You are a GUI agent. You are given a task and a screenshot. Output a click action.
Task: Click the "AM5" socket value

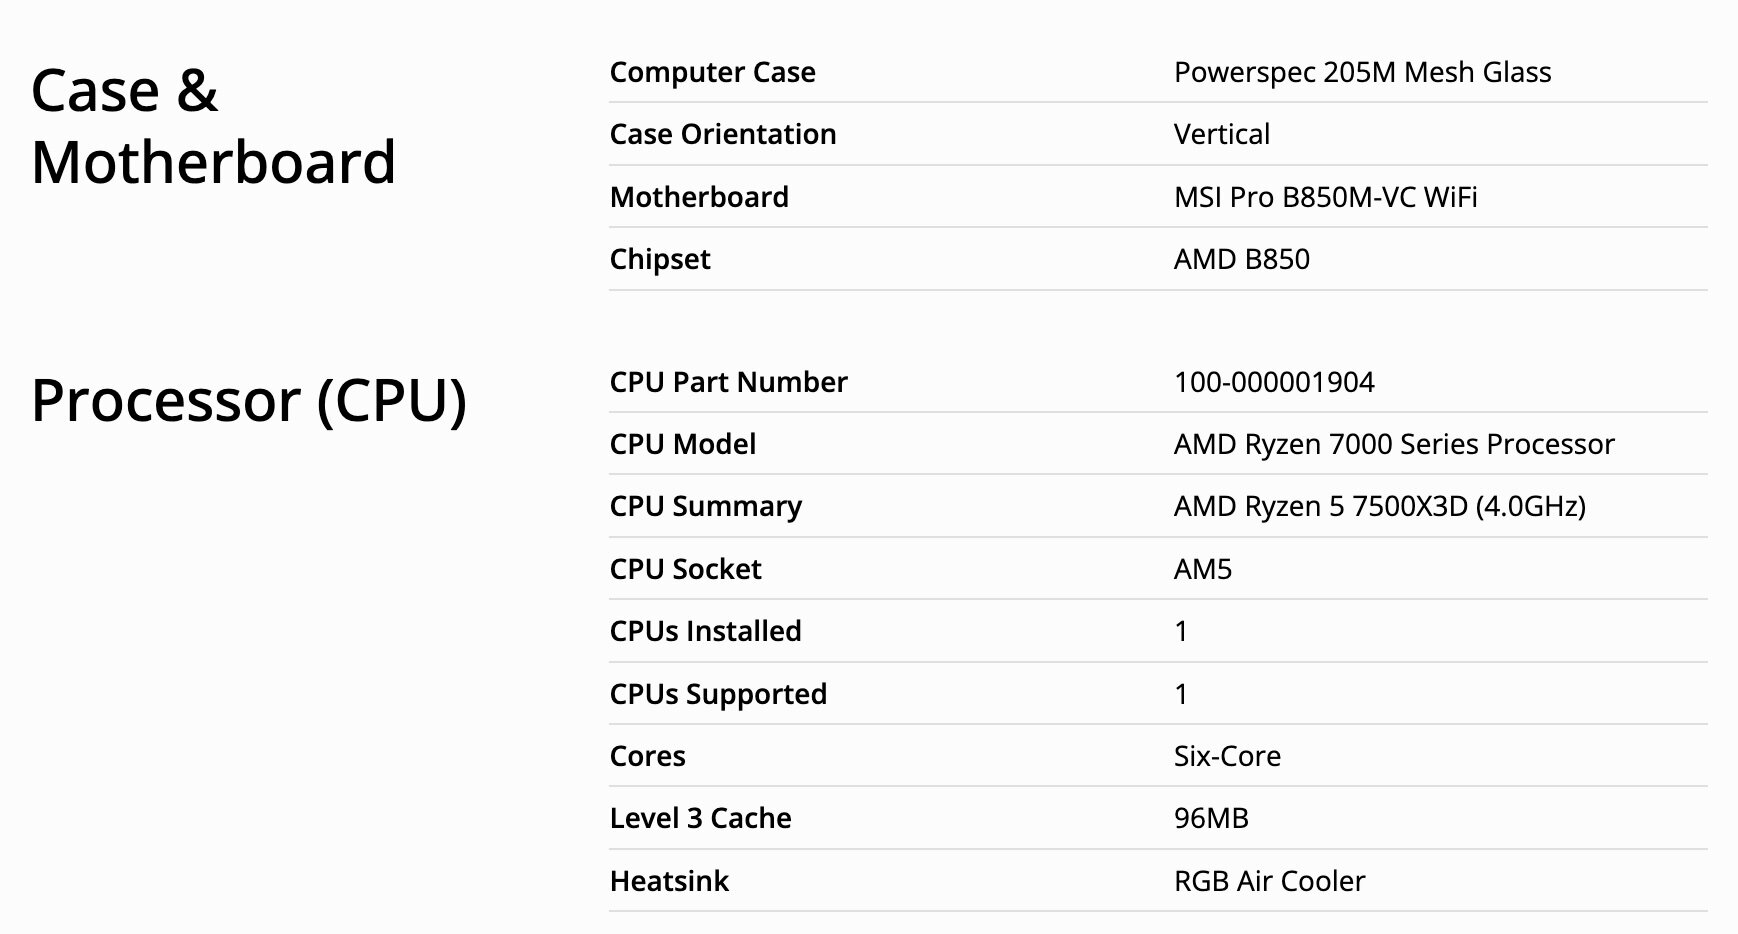(x=1202, y=569)
